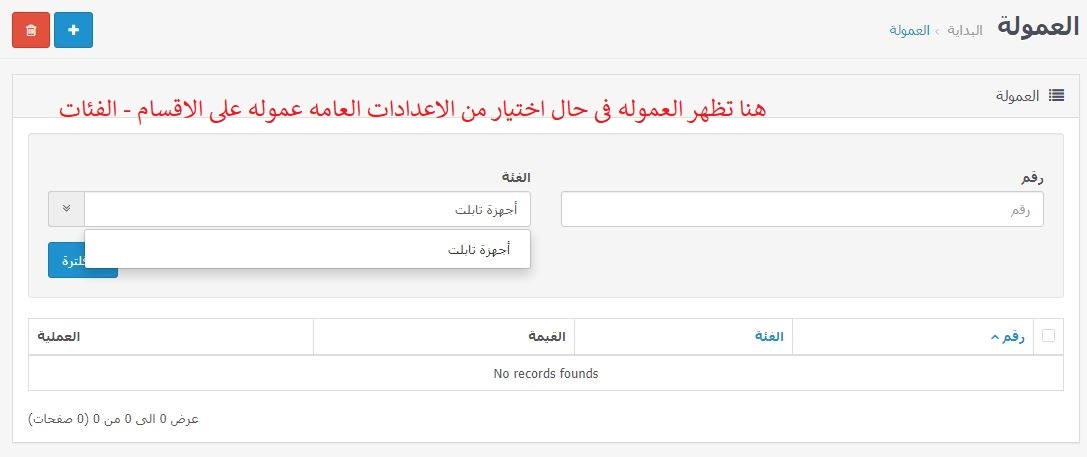The width and height of the screenshot is (1087, 457).
Task: Click the العمولة breadcrumb link
Action: click(x=910, y=31)
